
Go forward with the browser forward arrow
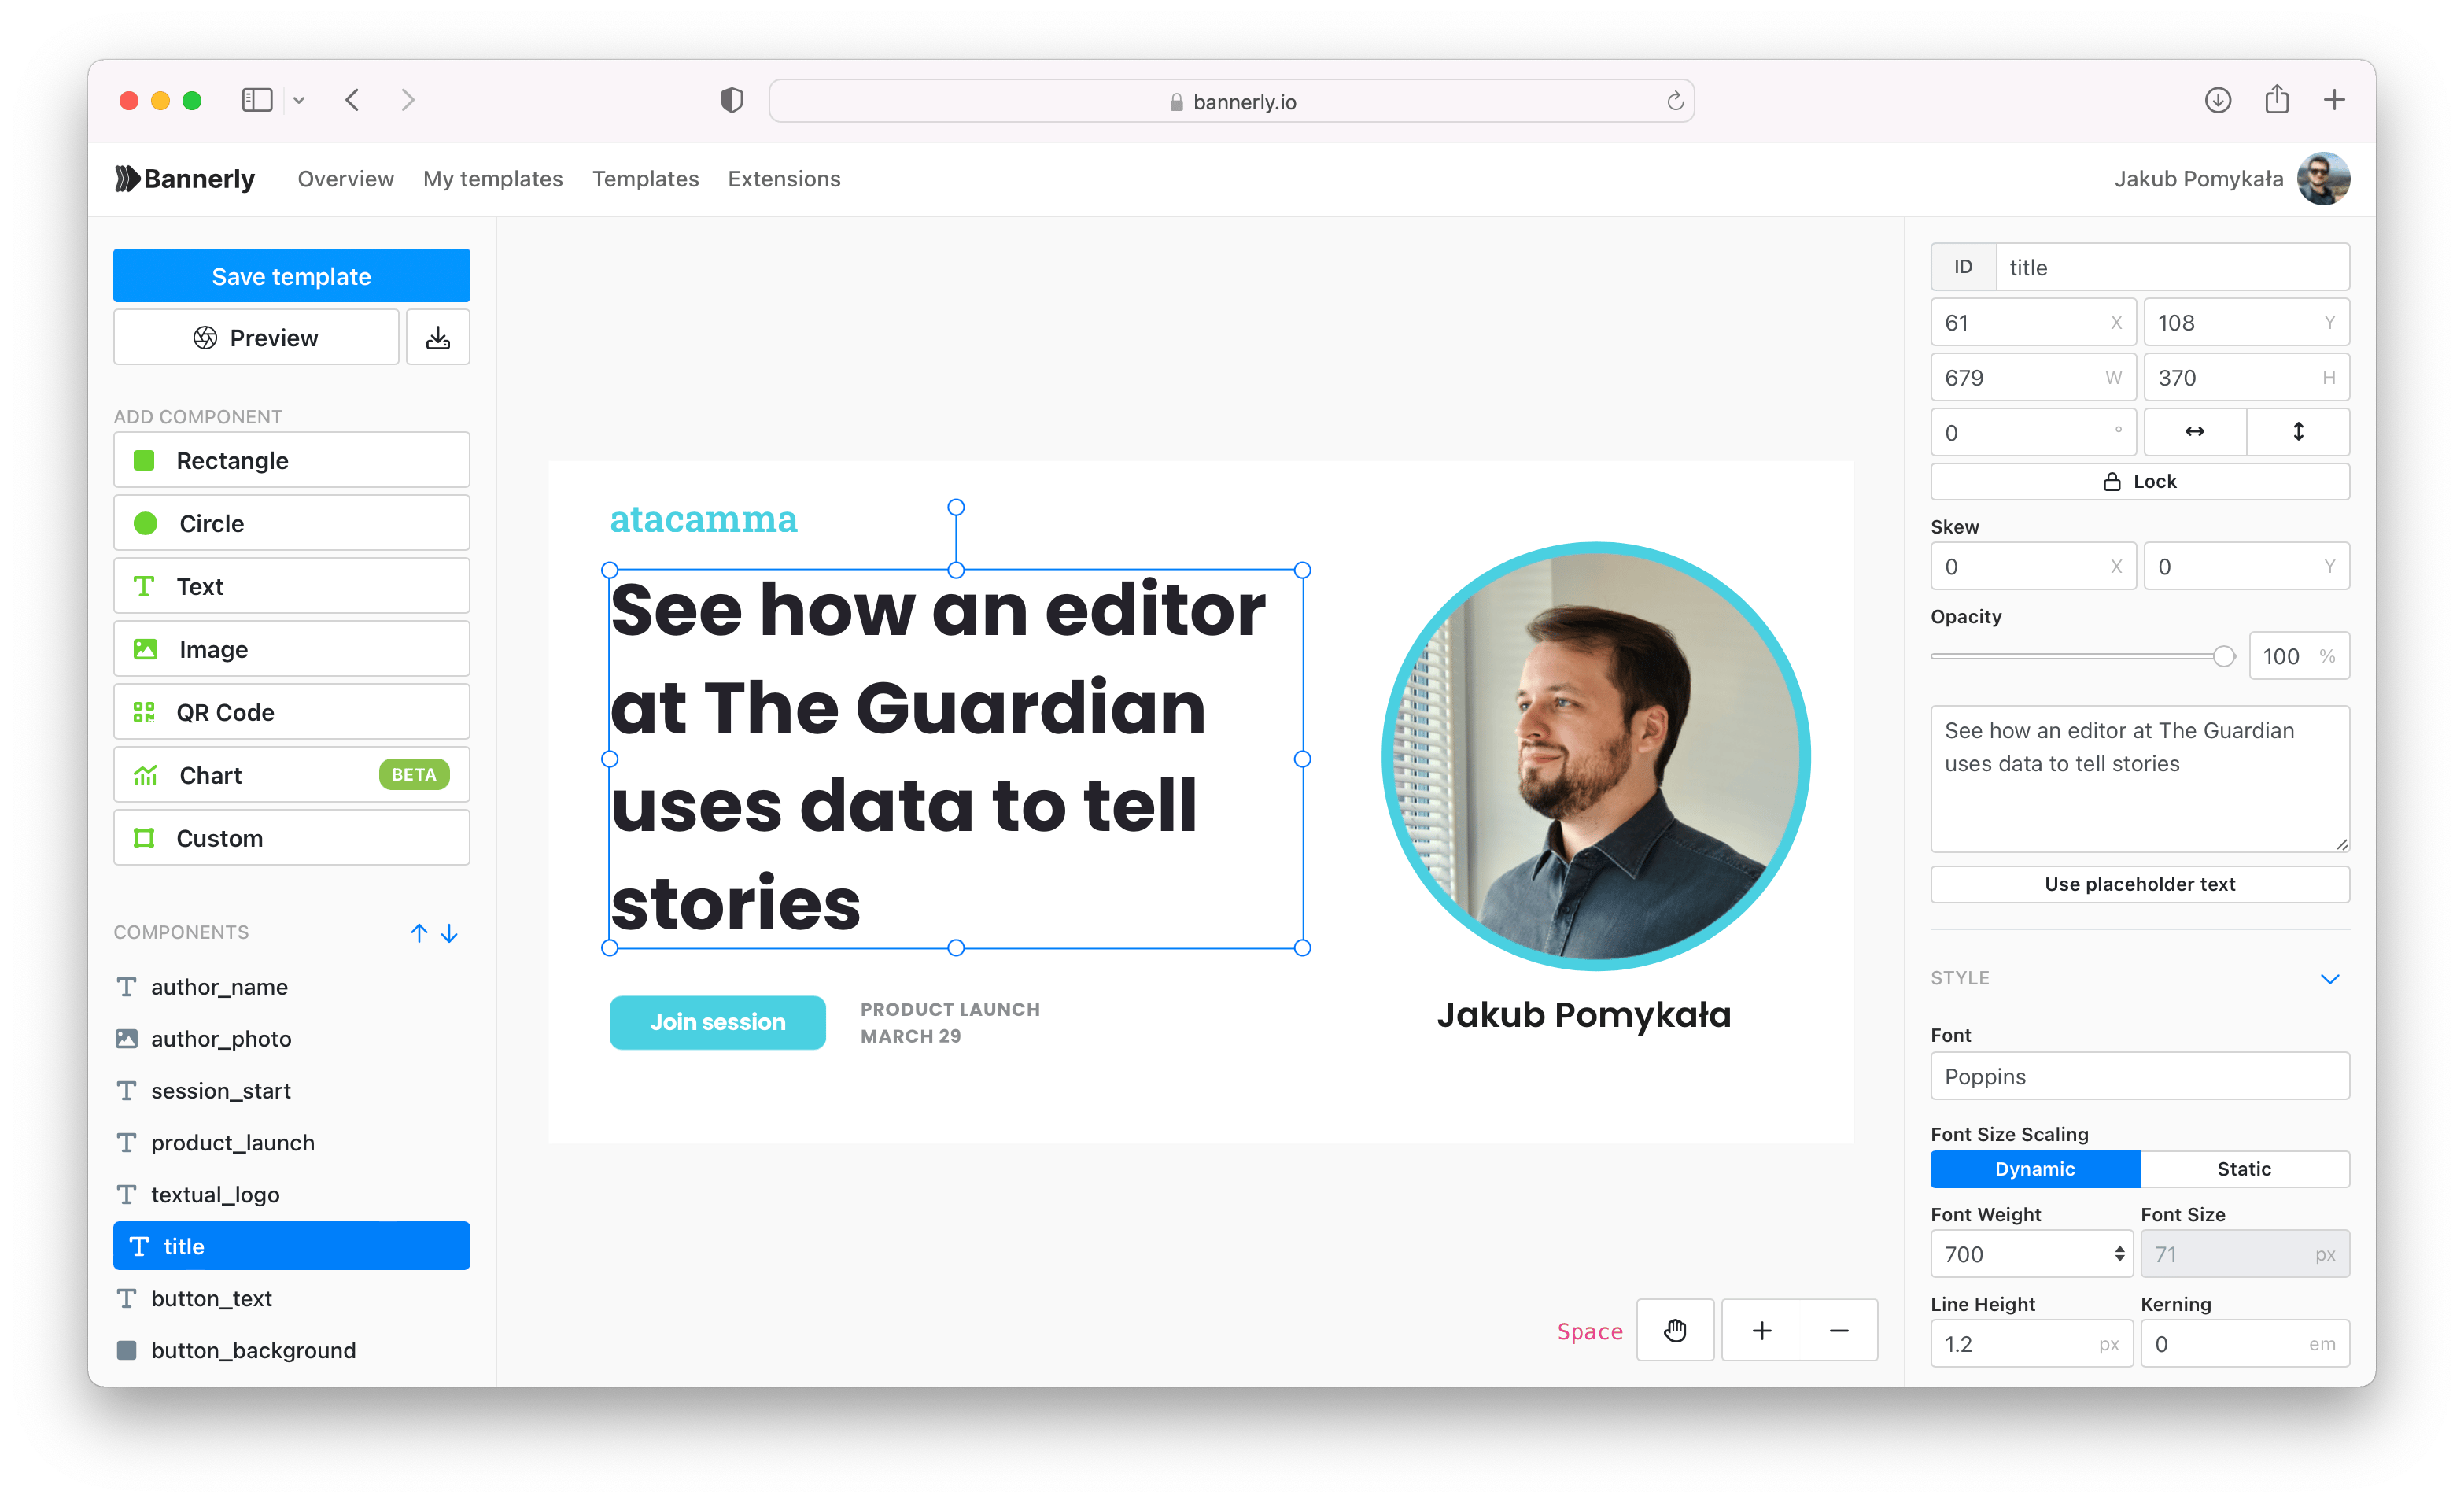click(407, 100)
